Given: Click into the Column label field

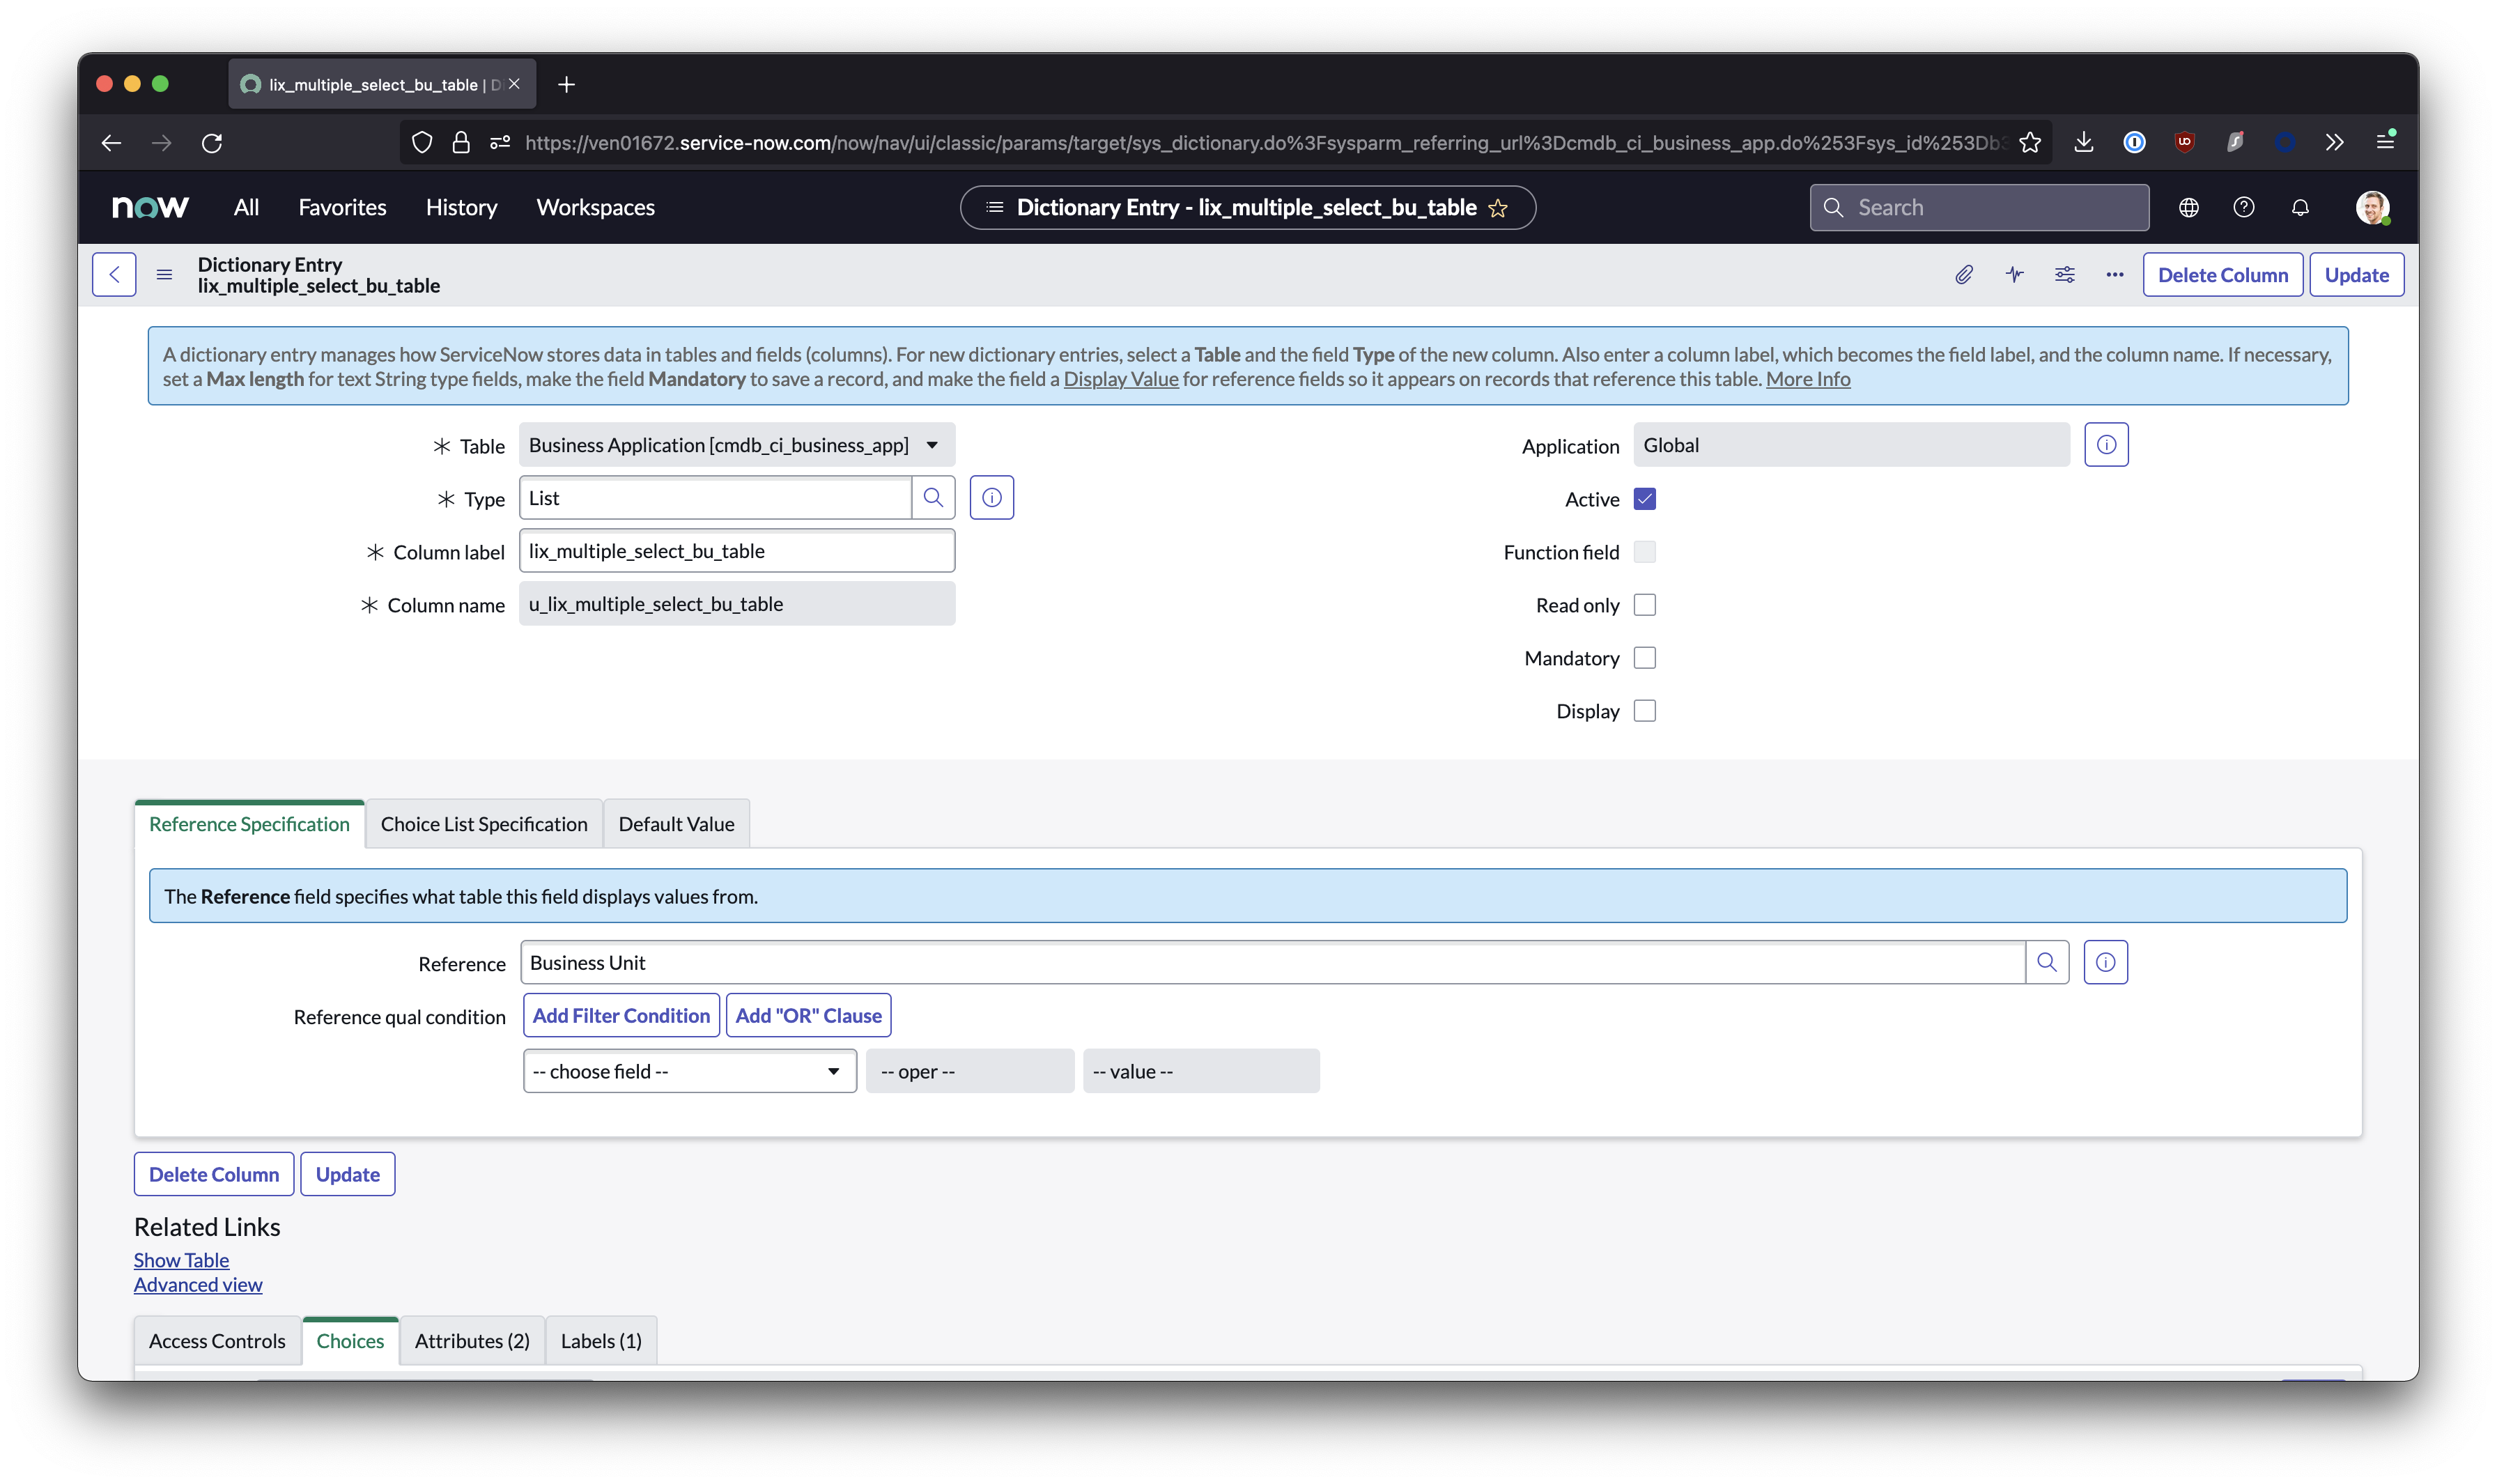Looking at the screenshot, I should (x=736, y=552).
